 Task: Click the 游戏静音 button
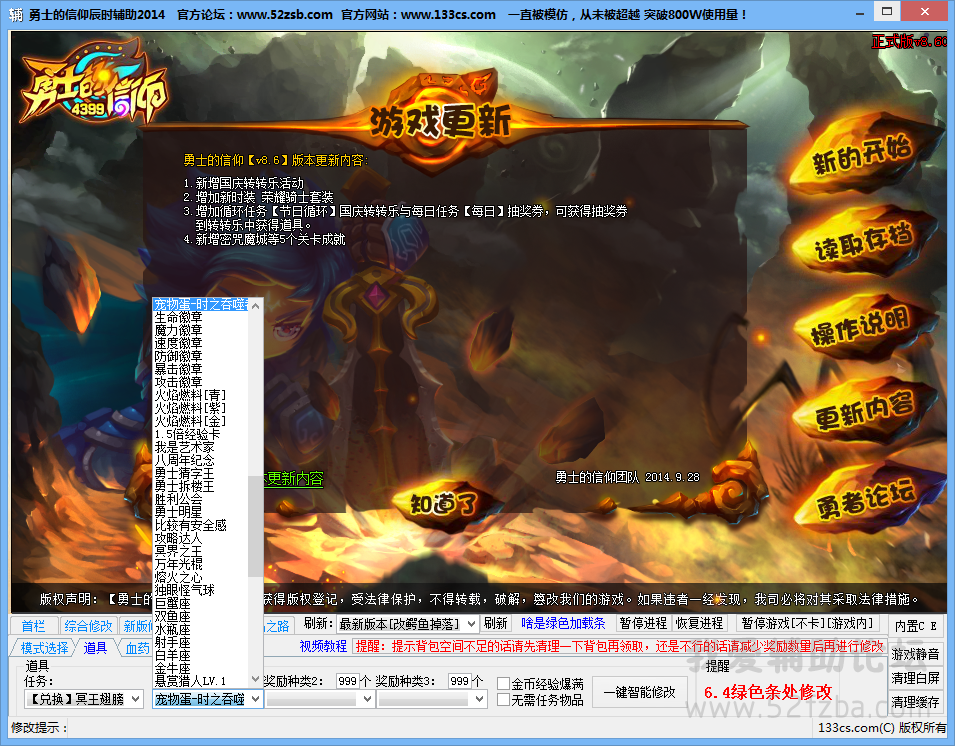(915, 655)
